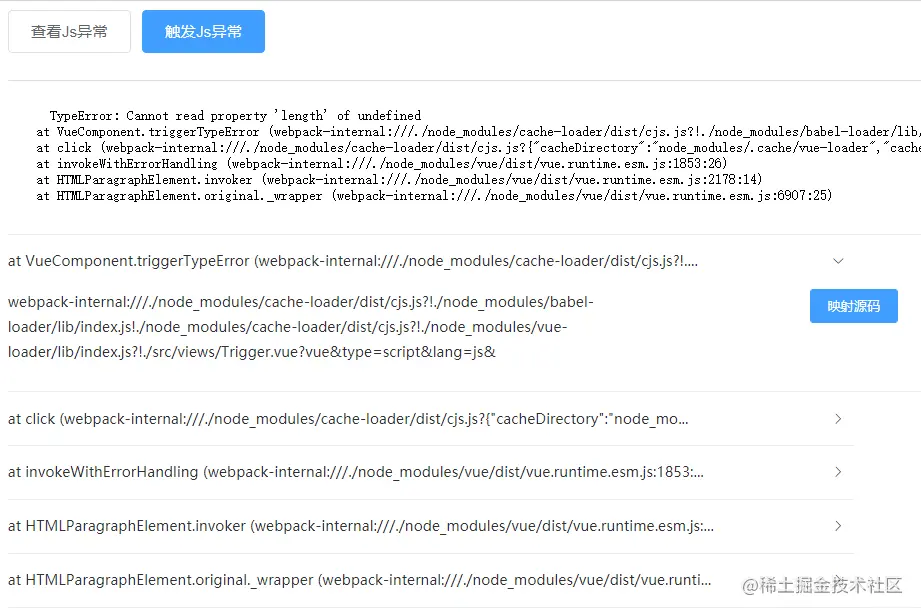Select the vue.runtime.esm.js:1853:26 stack trace line
Image resolution: width=921 pixels, height=614 pixels.
[x=381, y=164]
